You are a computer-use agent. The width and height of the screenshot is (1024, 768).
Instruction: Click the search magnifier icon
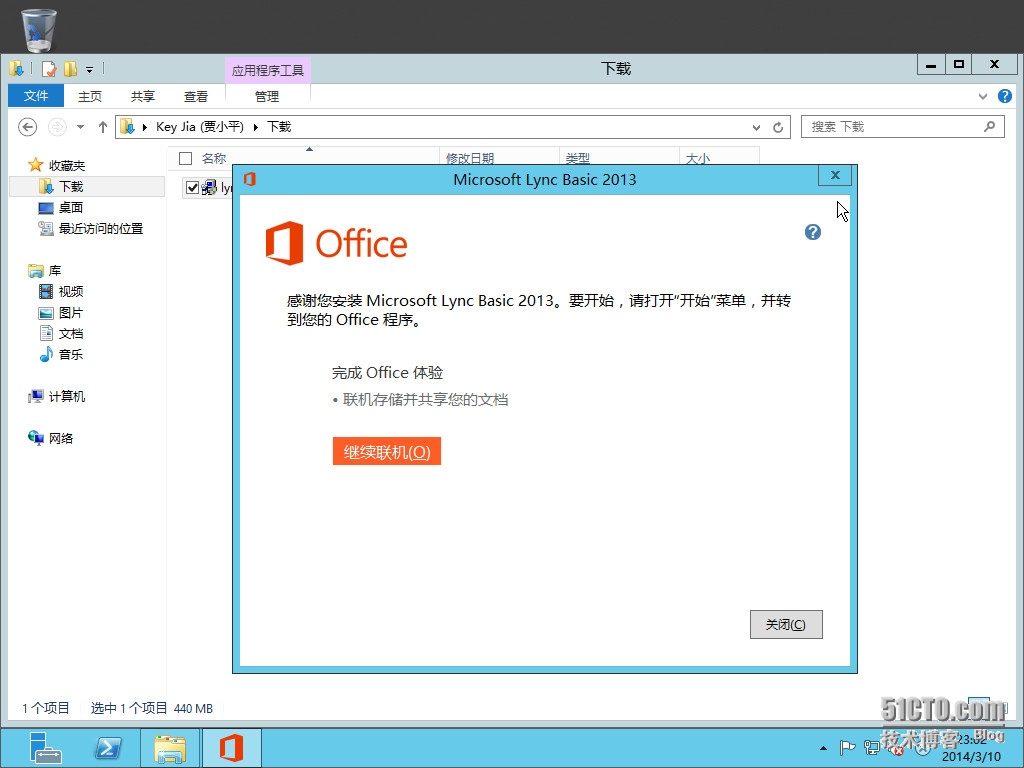click(x=989, y=126)
